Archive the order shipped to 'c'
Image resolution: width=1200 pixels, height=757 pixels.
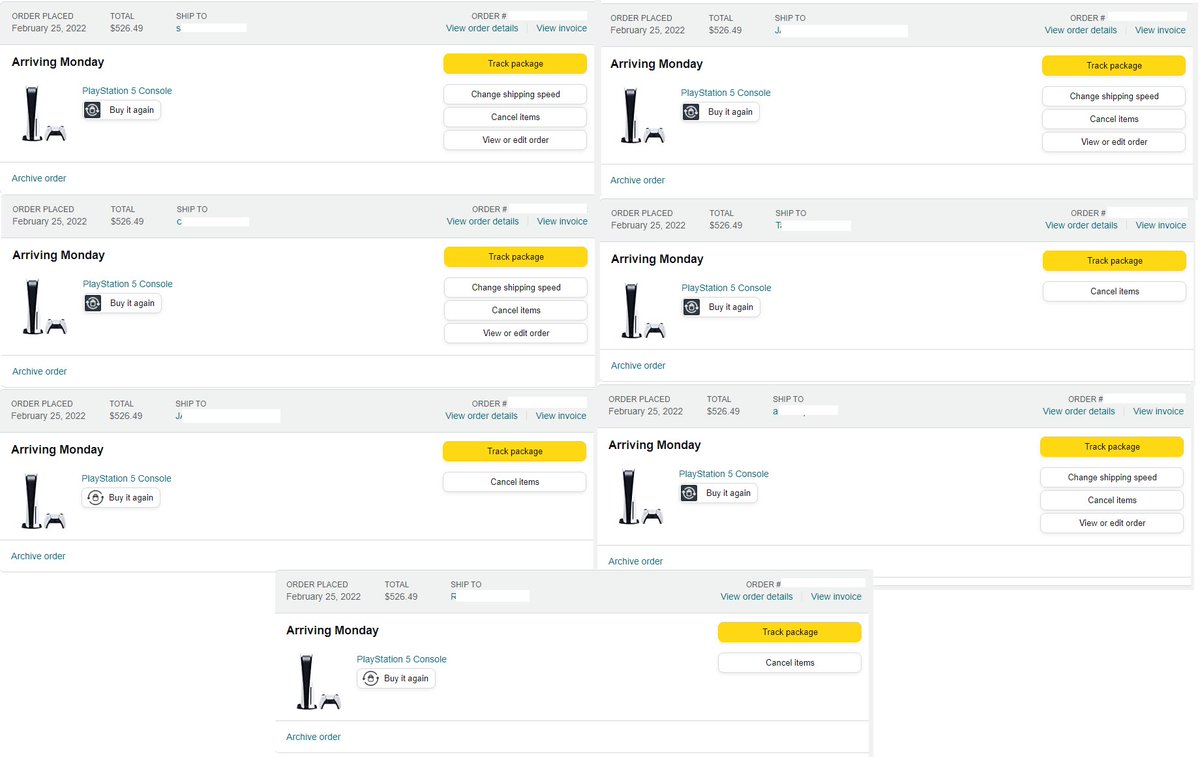pos(40,371)
